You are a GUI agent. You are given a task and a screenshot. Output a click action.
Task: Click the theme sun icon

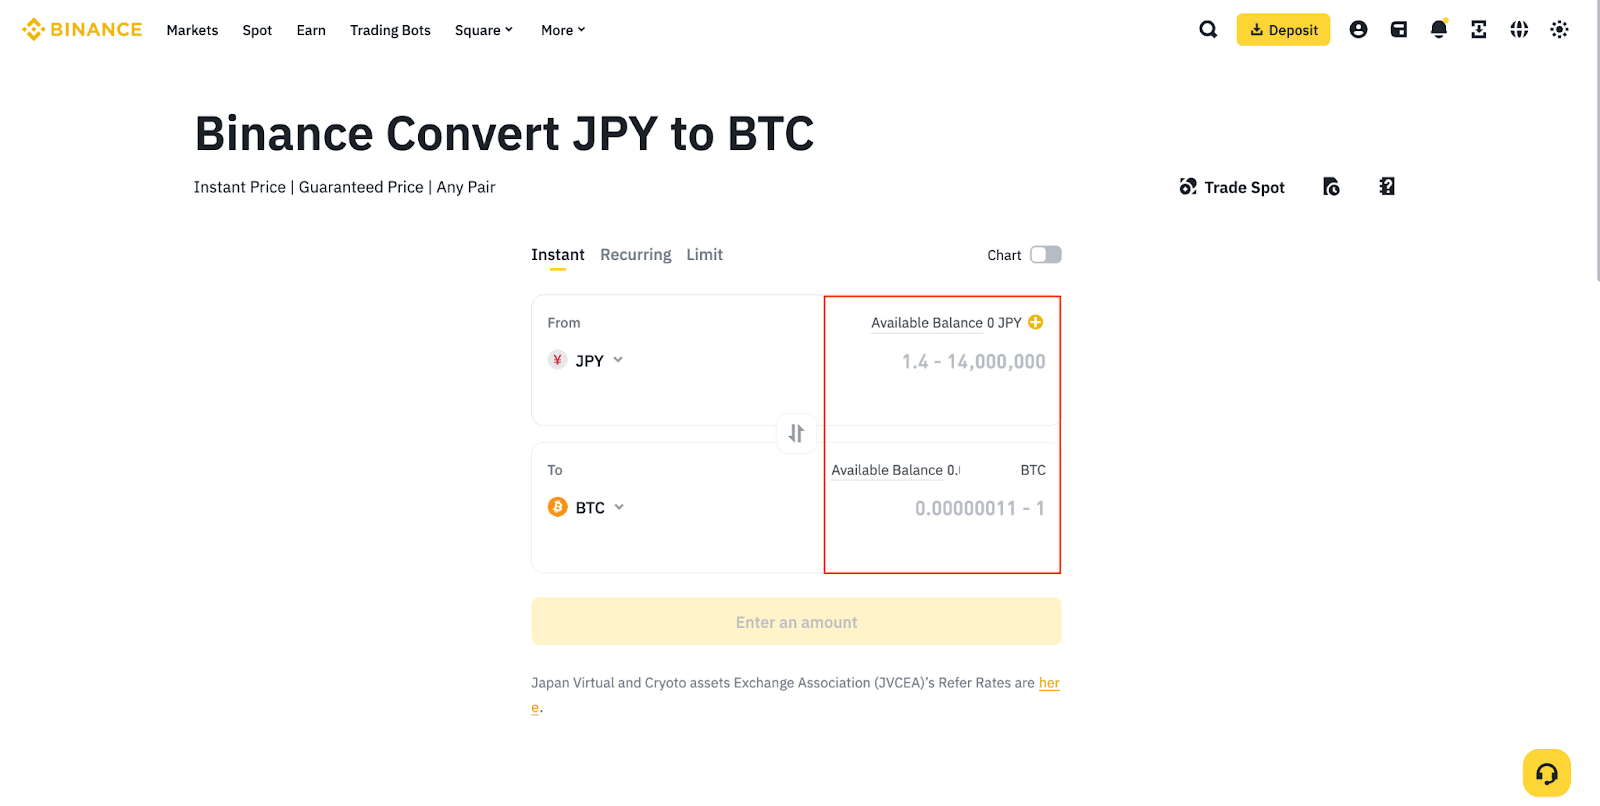point(1559,30)
